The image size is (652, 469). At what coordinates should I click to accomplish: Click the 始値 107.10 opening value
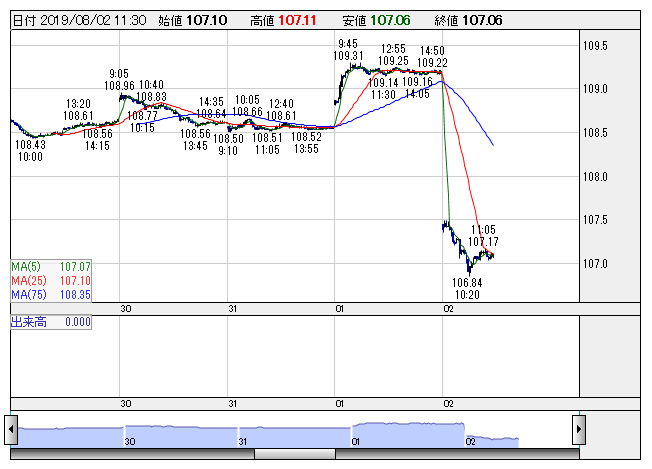193,20
